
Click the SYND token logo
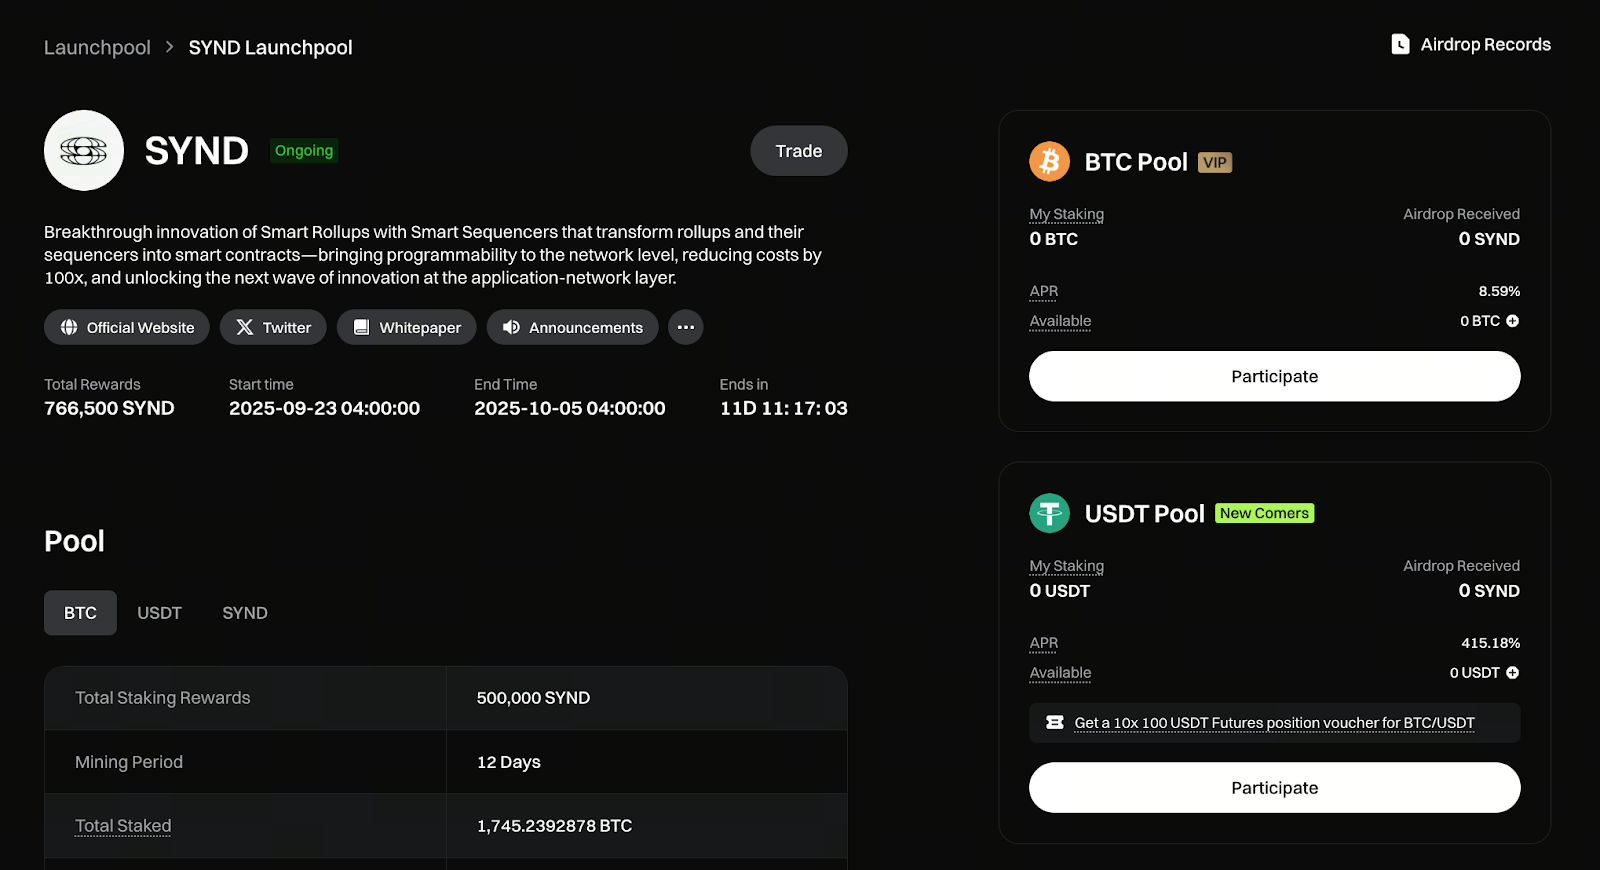84,150
